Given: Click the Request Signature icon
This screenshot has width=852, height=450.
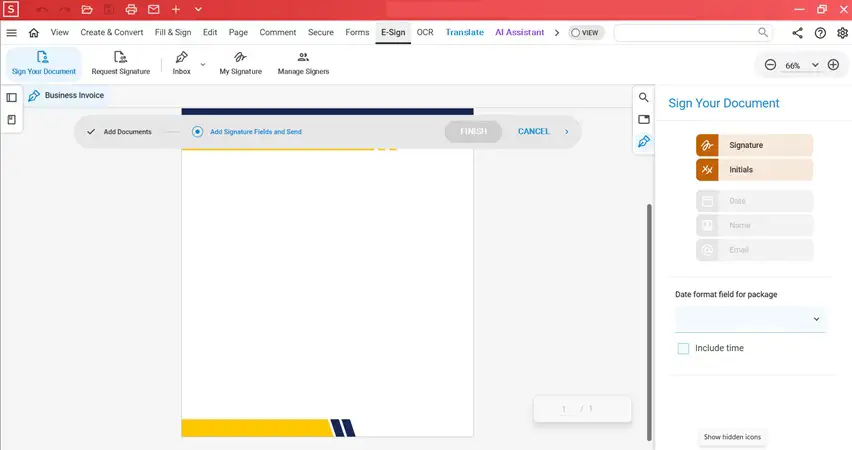Looking at the screenshot, I should pyautogui.click(x=120, y=58).
